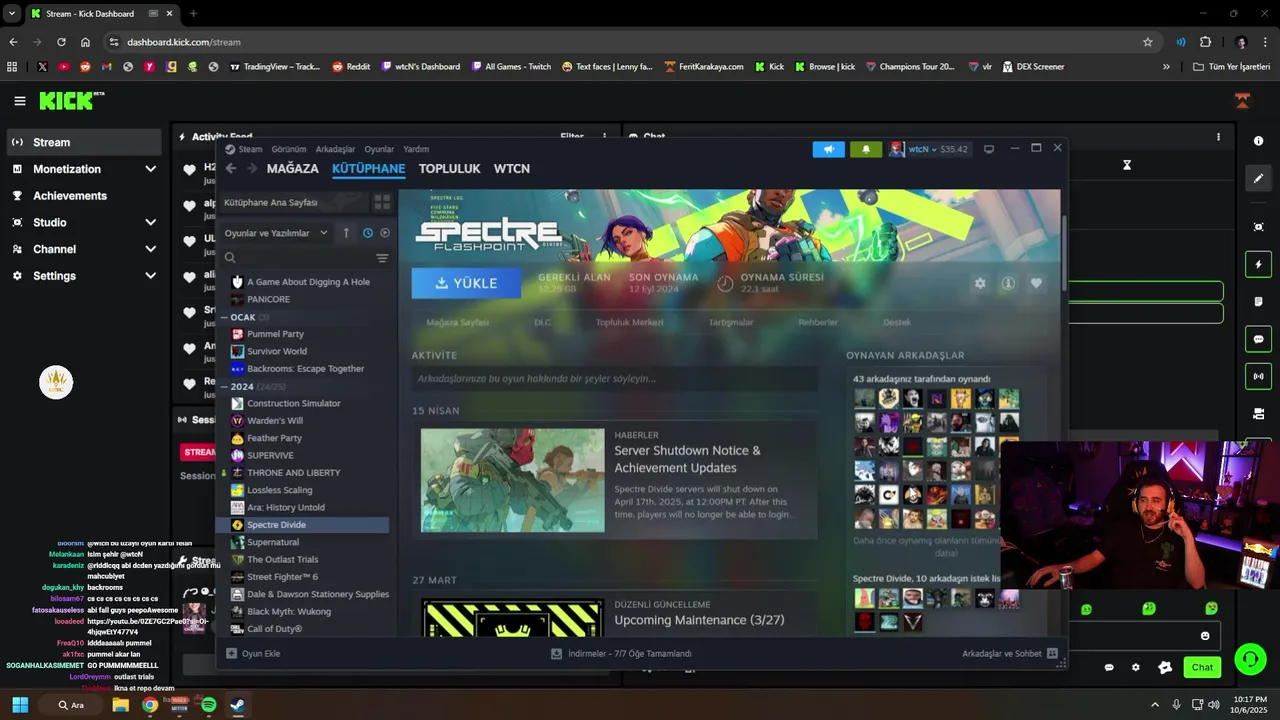
Task: Select the pencil edit icon in Kick sidebar
Action: pos(1258,178)
